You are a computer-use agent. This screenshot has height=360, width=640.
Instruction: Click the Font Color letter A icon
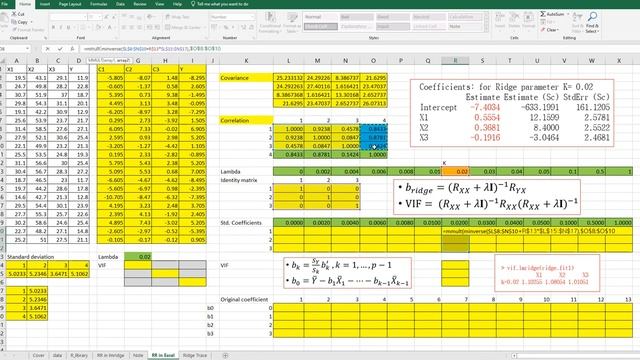[x=109, y=27]
